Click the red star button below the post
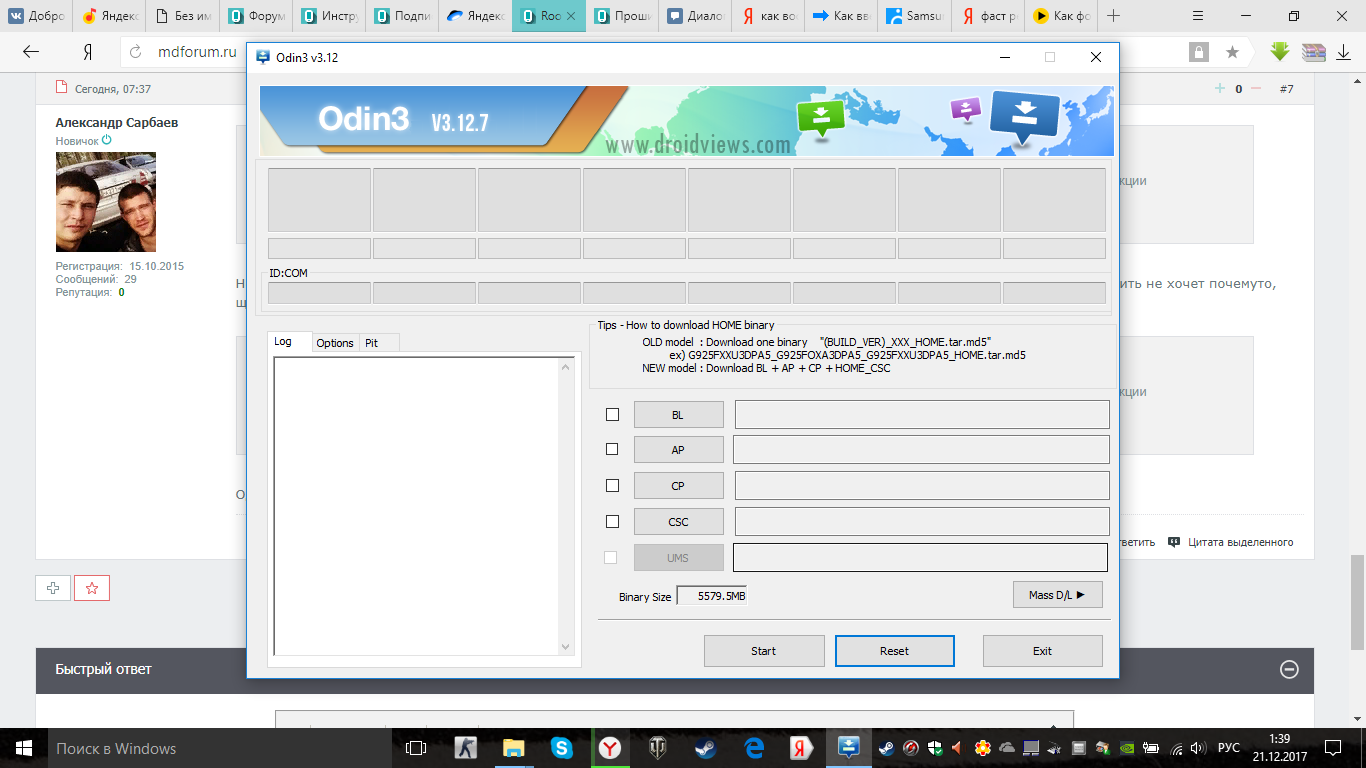The image size is (1366, 768). pos(92,588)
